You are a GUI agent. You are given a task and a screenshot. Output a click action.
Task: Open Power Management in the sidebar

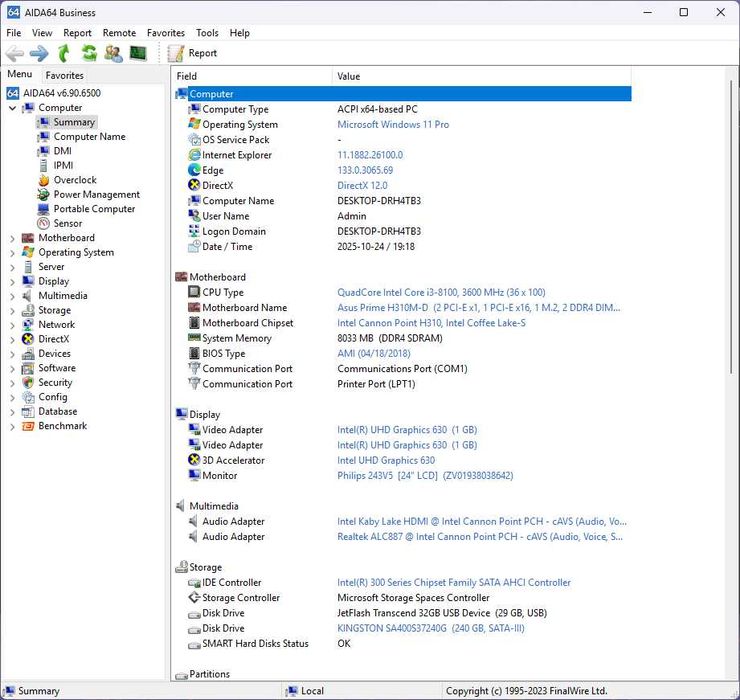(x=96, y=195)
